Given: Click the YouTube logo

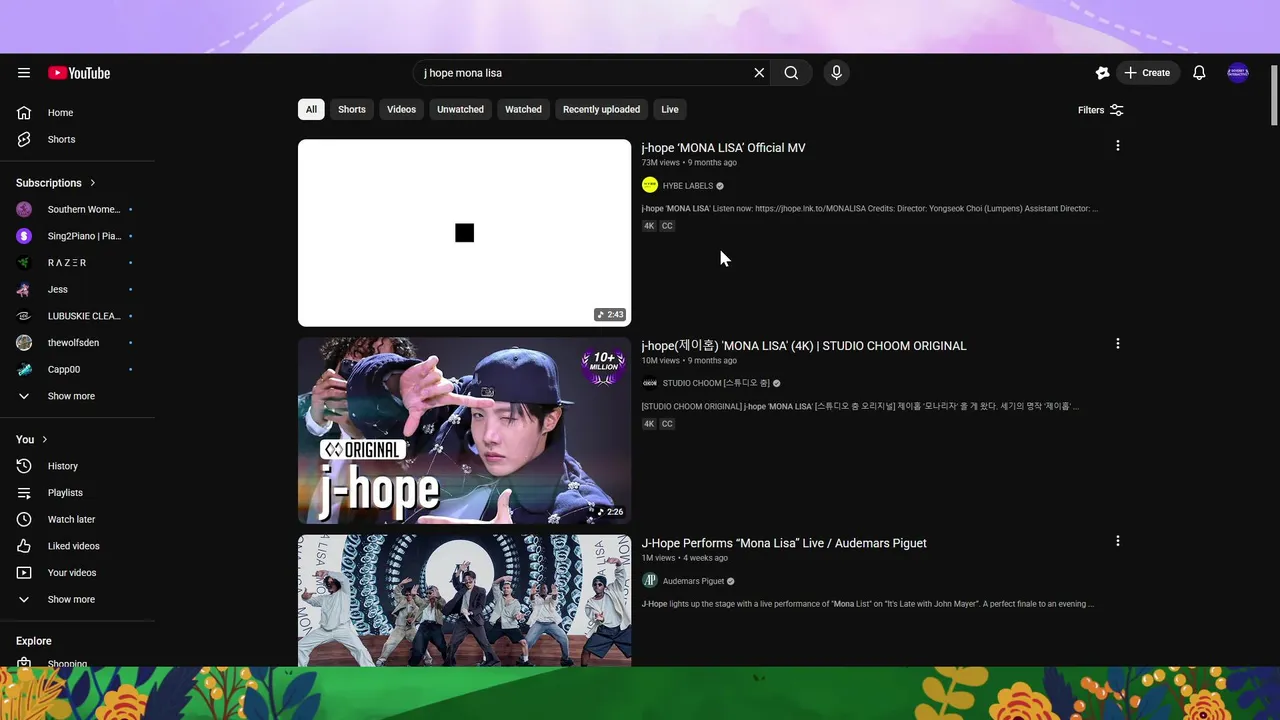Looking at the screenshot, I should pyautogui.click(x=79, y=73).
